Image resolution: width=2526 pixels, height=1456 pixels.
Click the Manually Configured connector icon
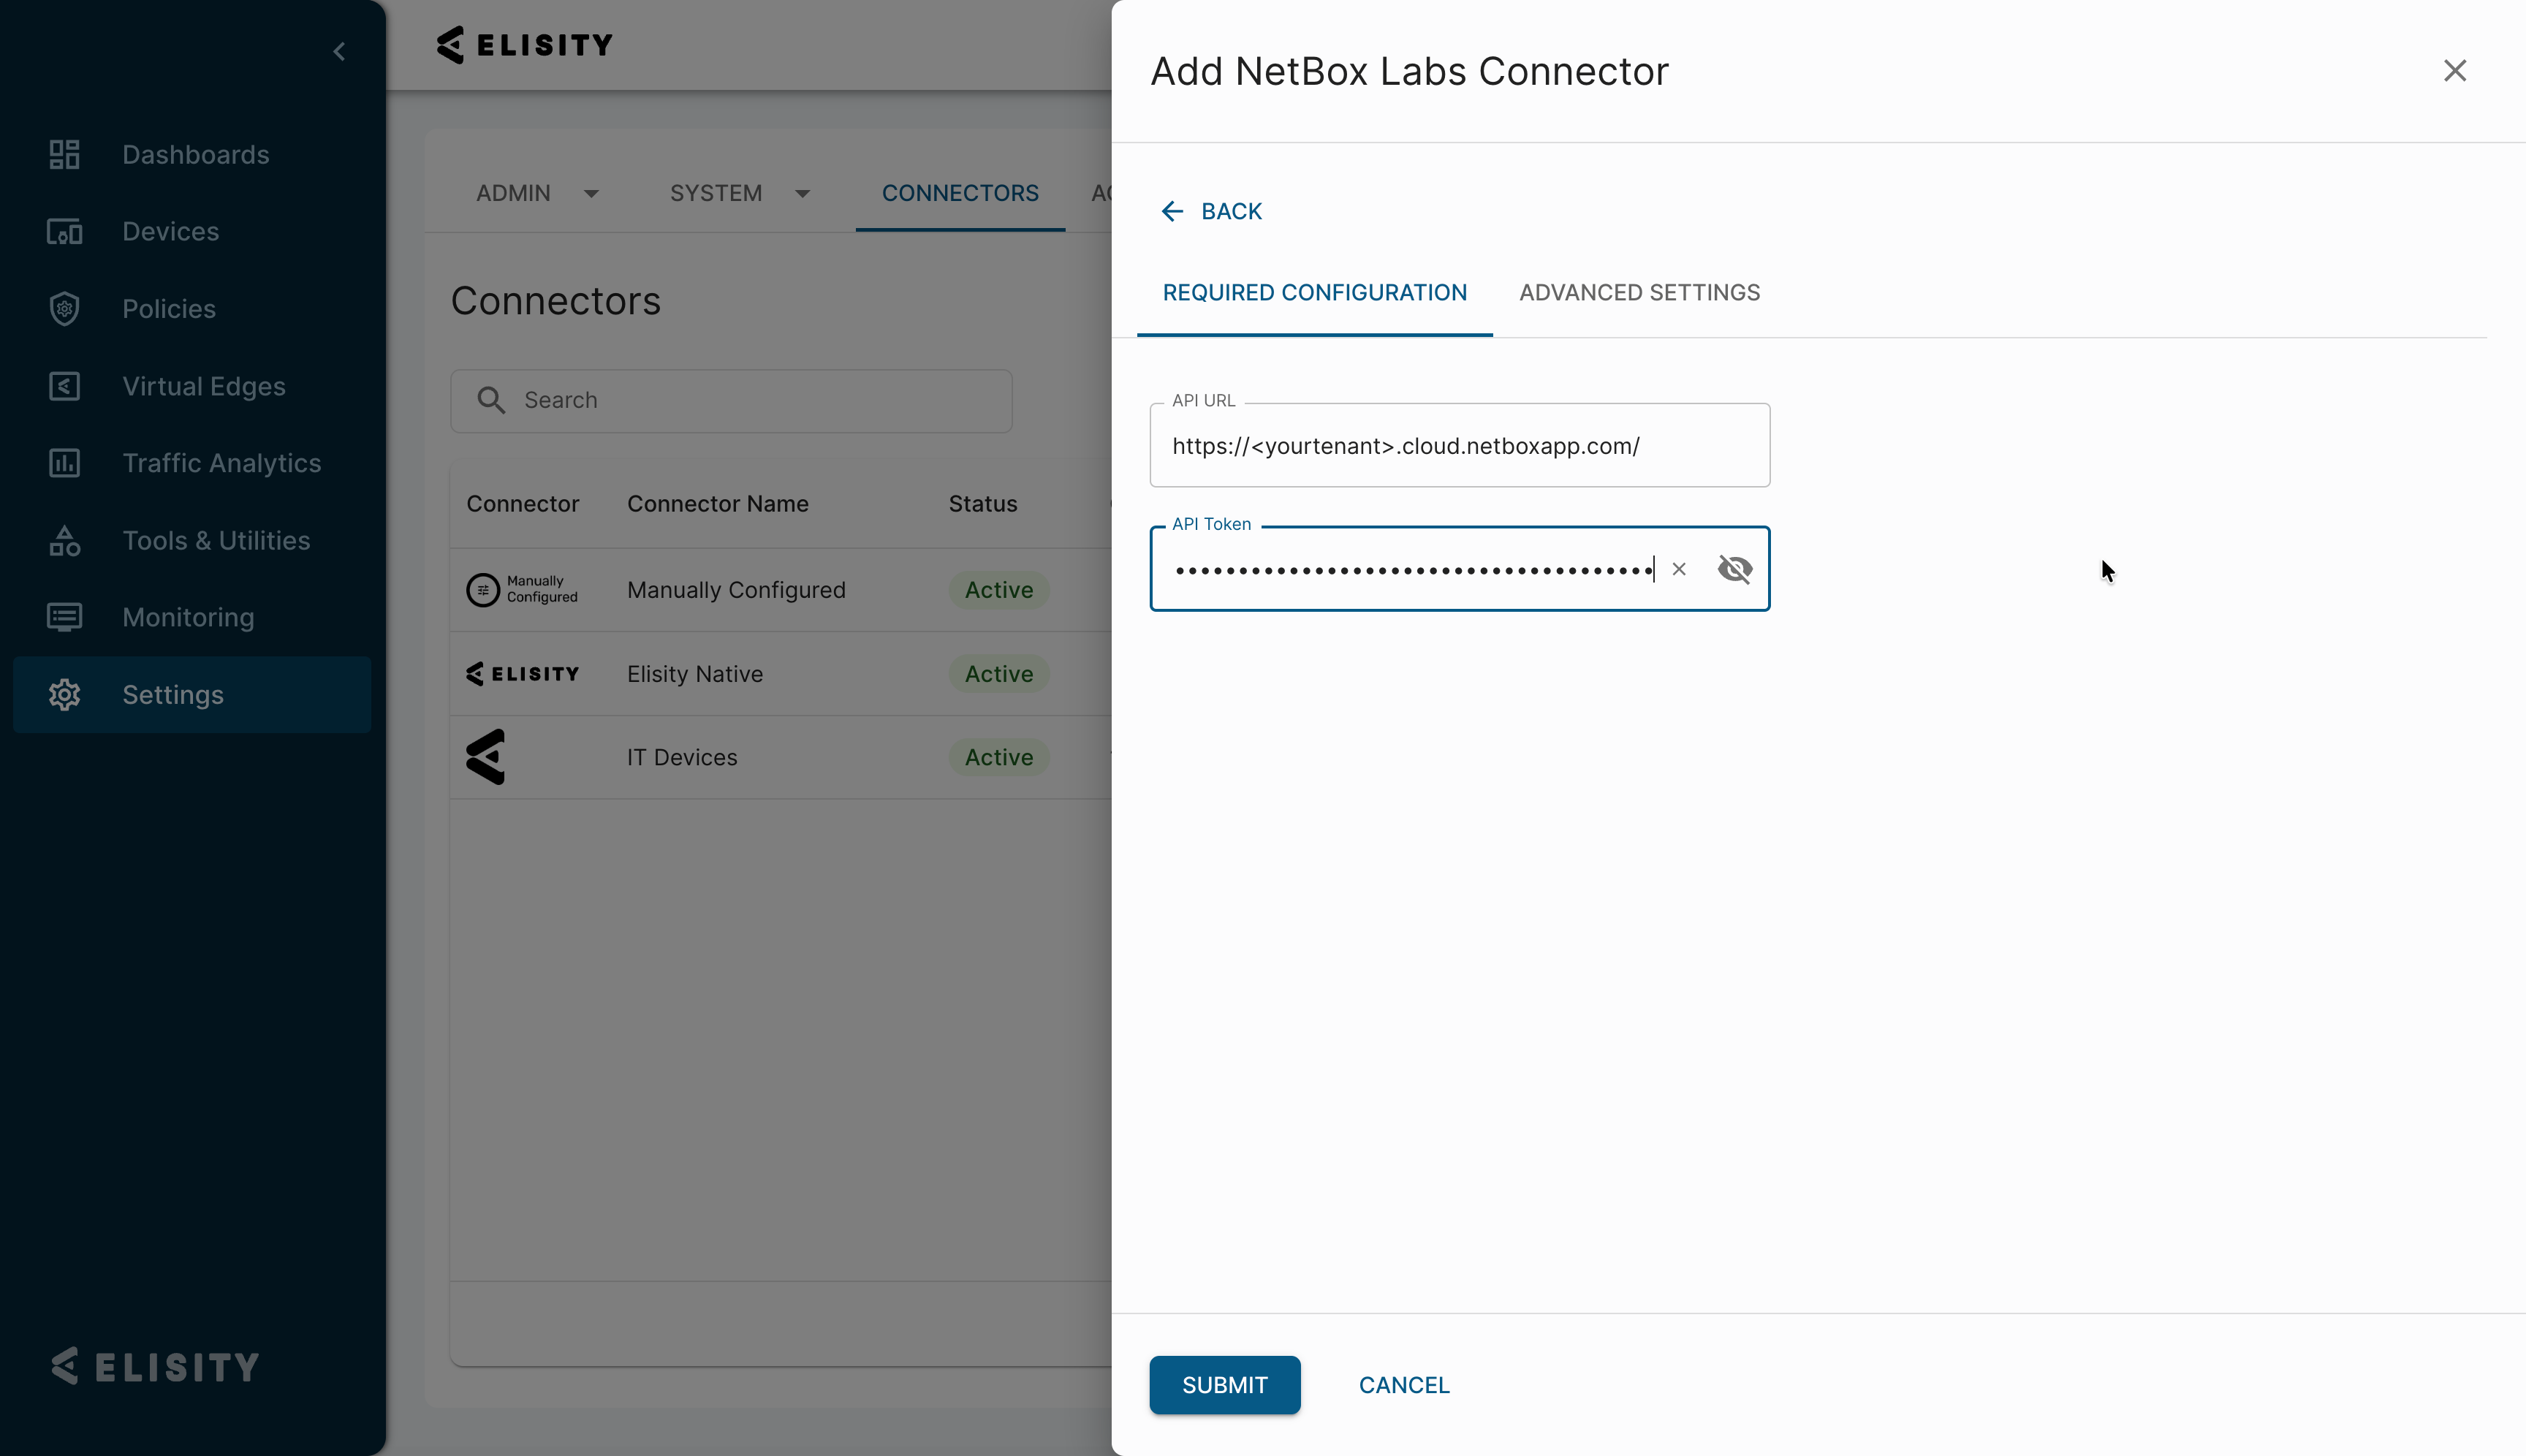[x=522, y=590]
